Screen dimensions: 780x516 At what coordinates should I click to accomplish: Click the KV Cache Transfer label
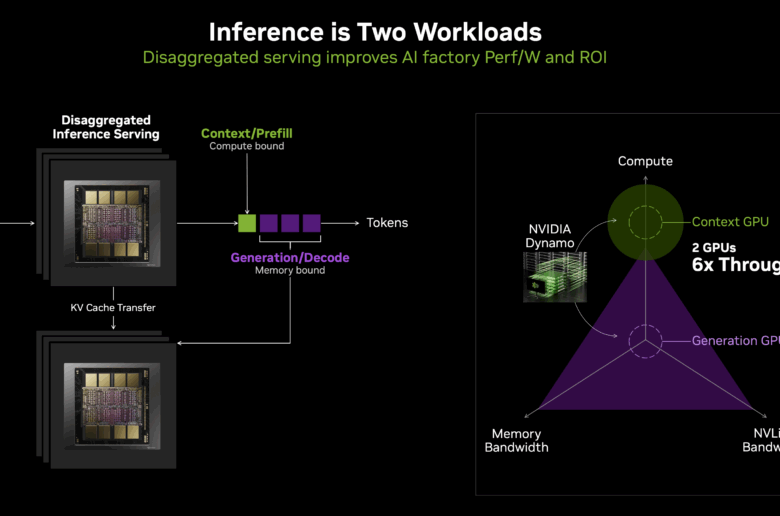point(112,308)
